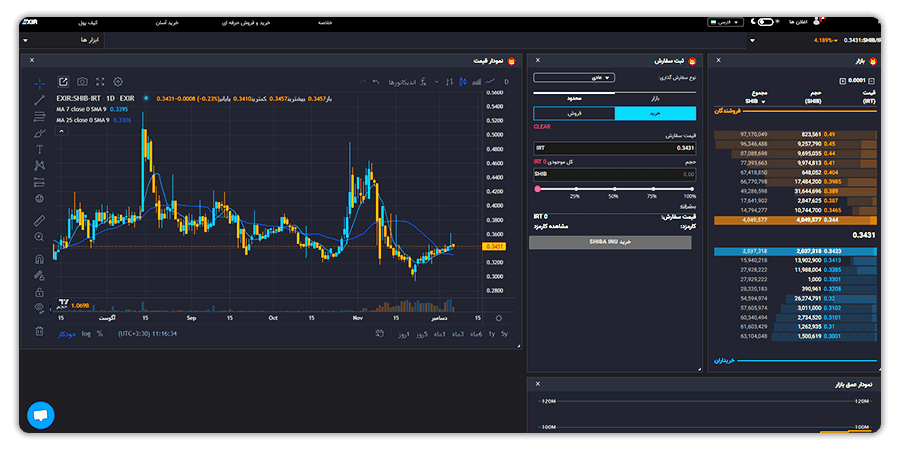Click the buy SHIBA INU submit button

[610, 242]
